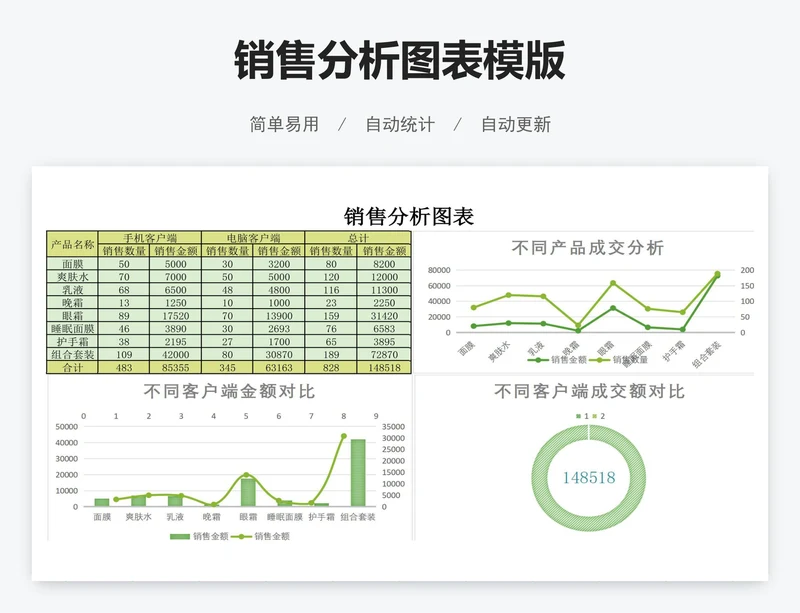The height and width of the screenshot is (613, 800).
Task: Click the 35000 right-axis label in the bar chart
Action: [393, 427]
